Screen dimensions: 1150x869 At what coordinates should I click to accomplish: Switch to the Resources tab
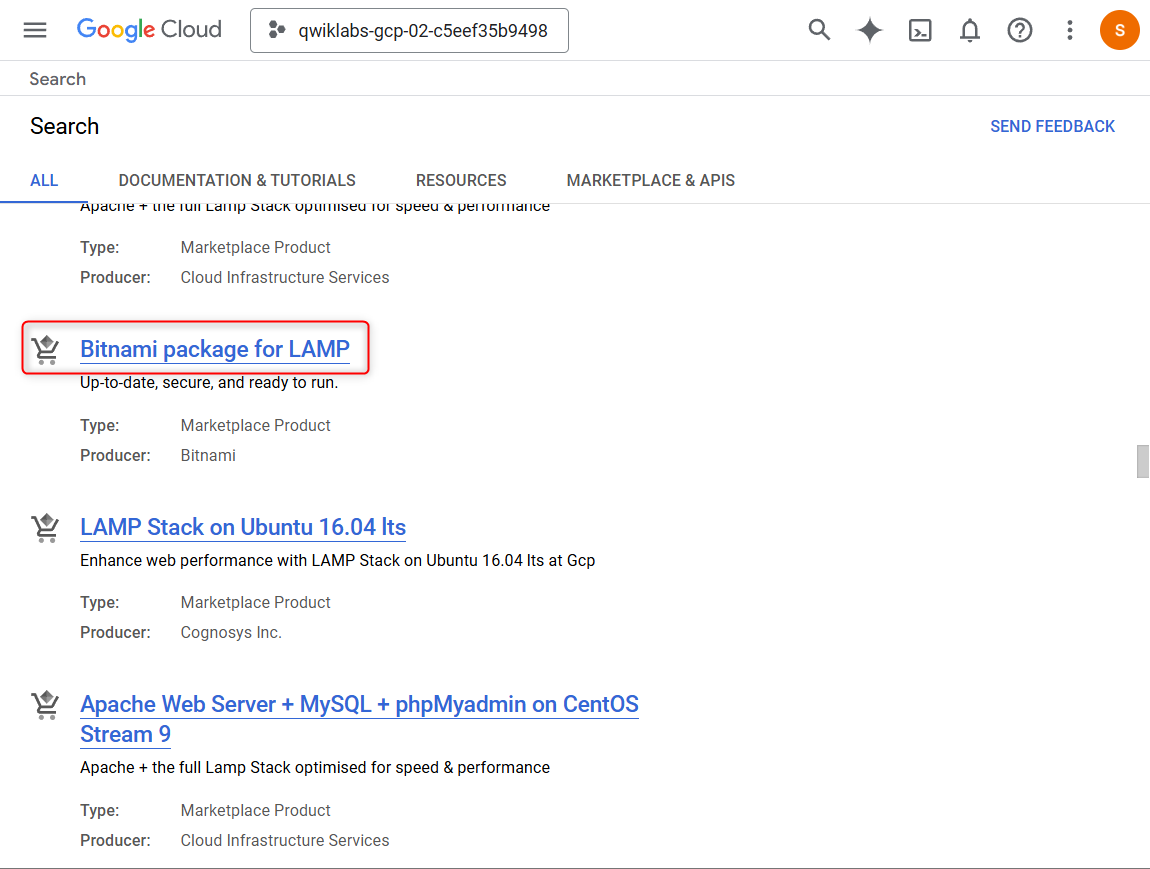(x=461, y=180)
